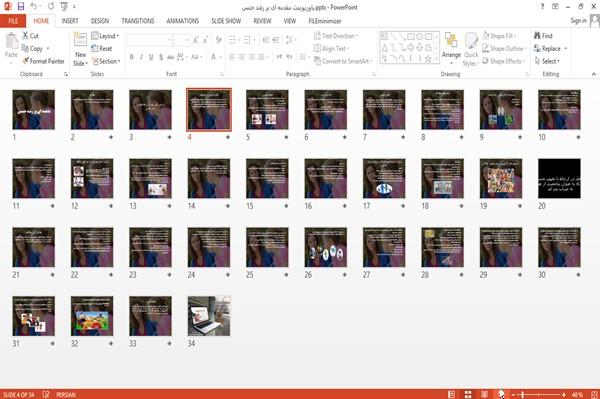Decrease font size with small A
The width and height of the screenshot is (600, 399).
(205, 40)
